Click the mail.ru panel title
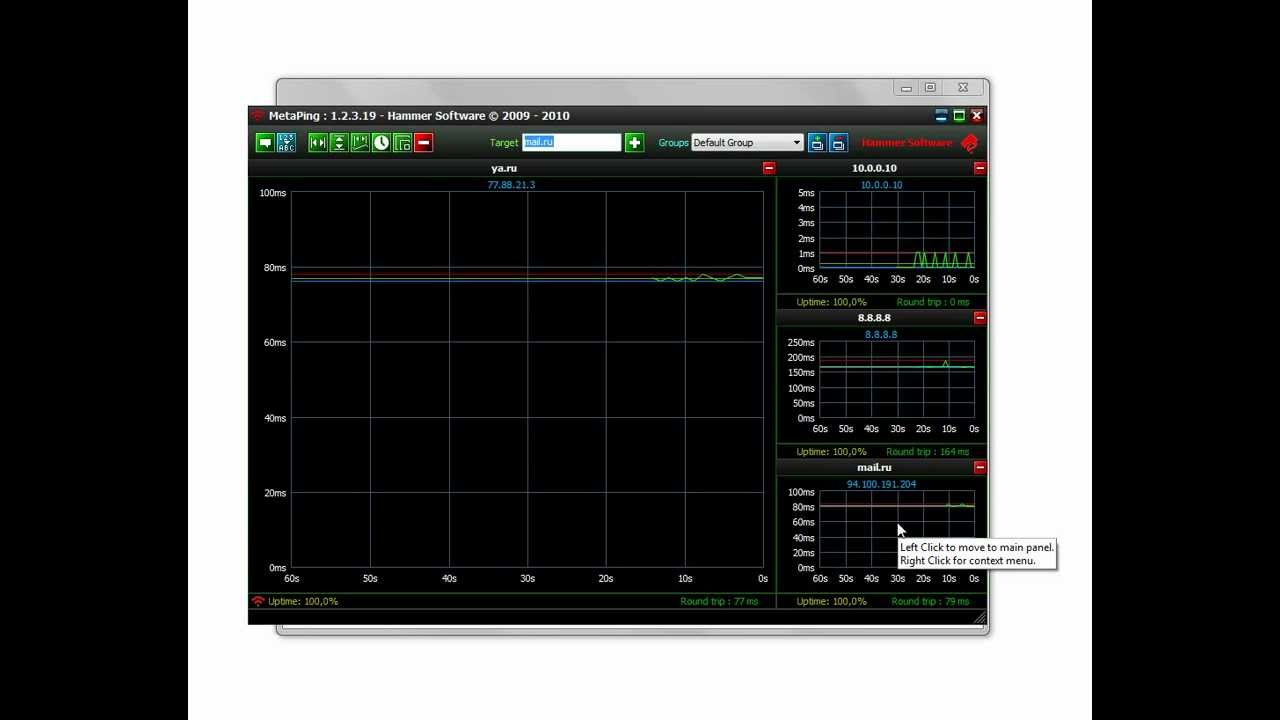This screenshot has height=720, width=1280. pyautogui.click(x=874, y=467)
